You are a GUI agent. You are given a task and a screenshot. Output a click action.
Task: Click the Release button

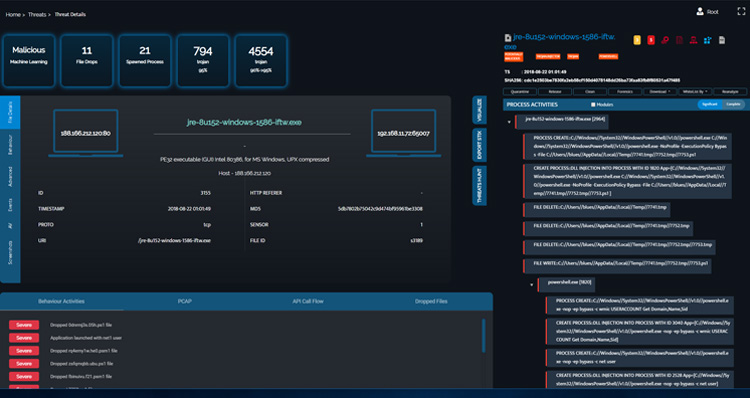tap(554, 91)
